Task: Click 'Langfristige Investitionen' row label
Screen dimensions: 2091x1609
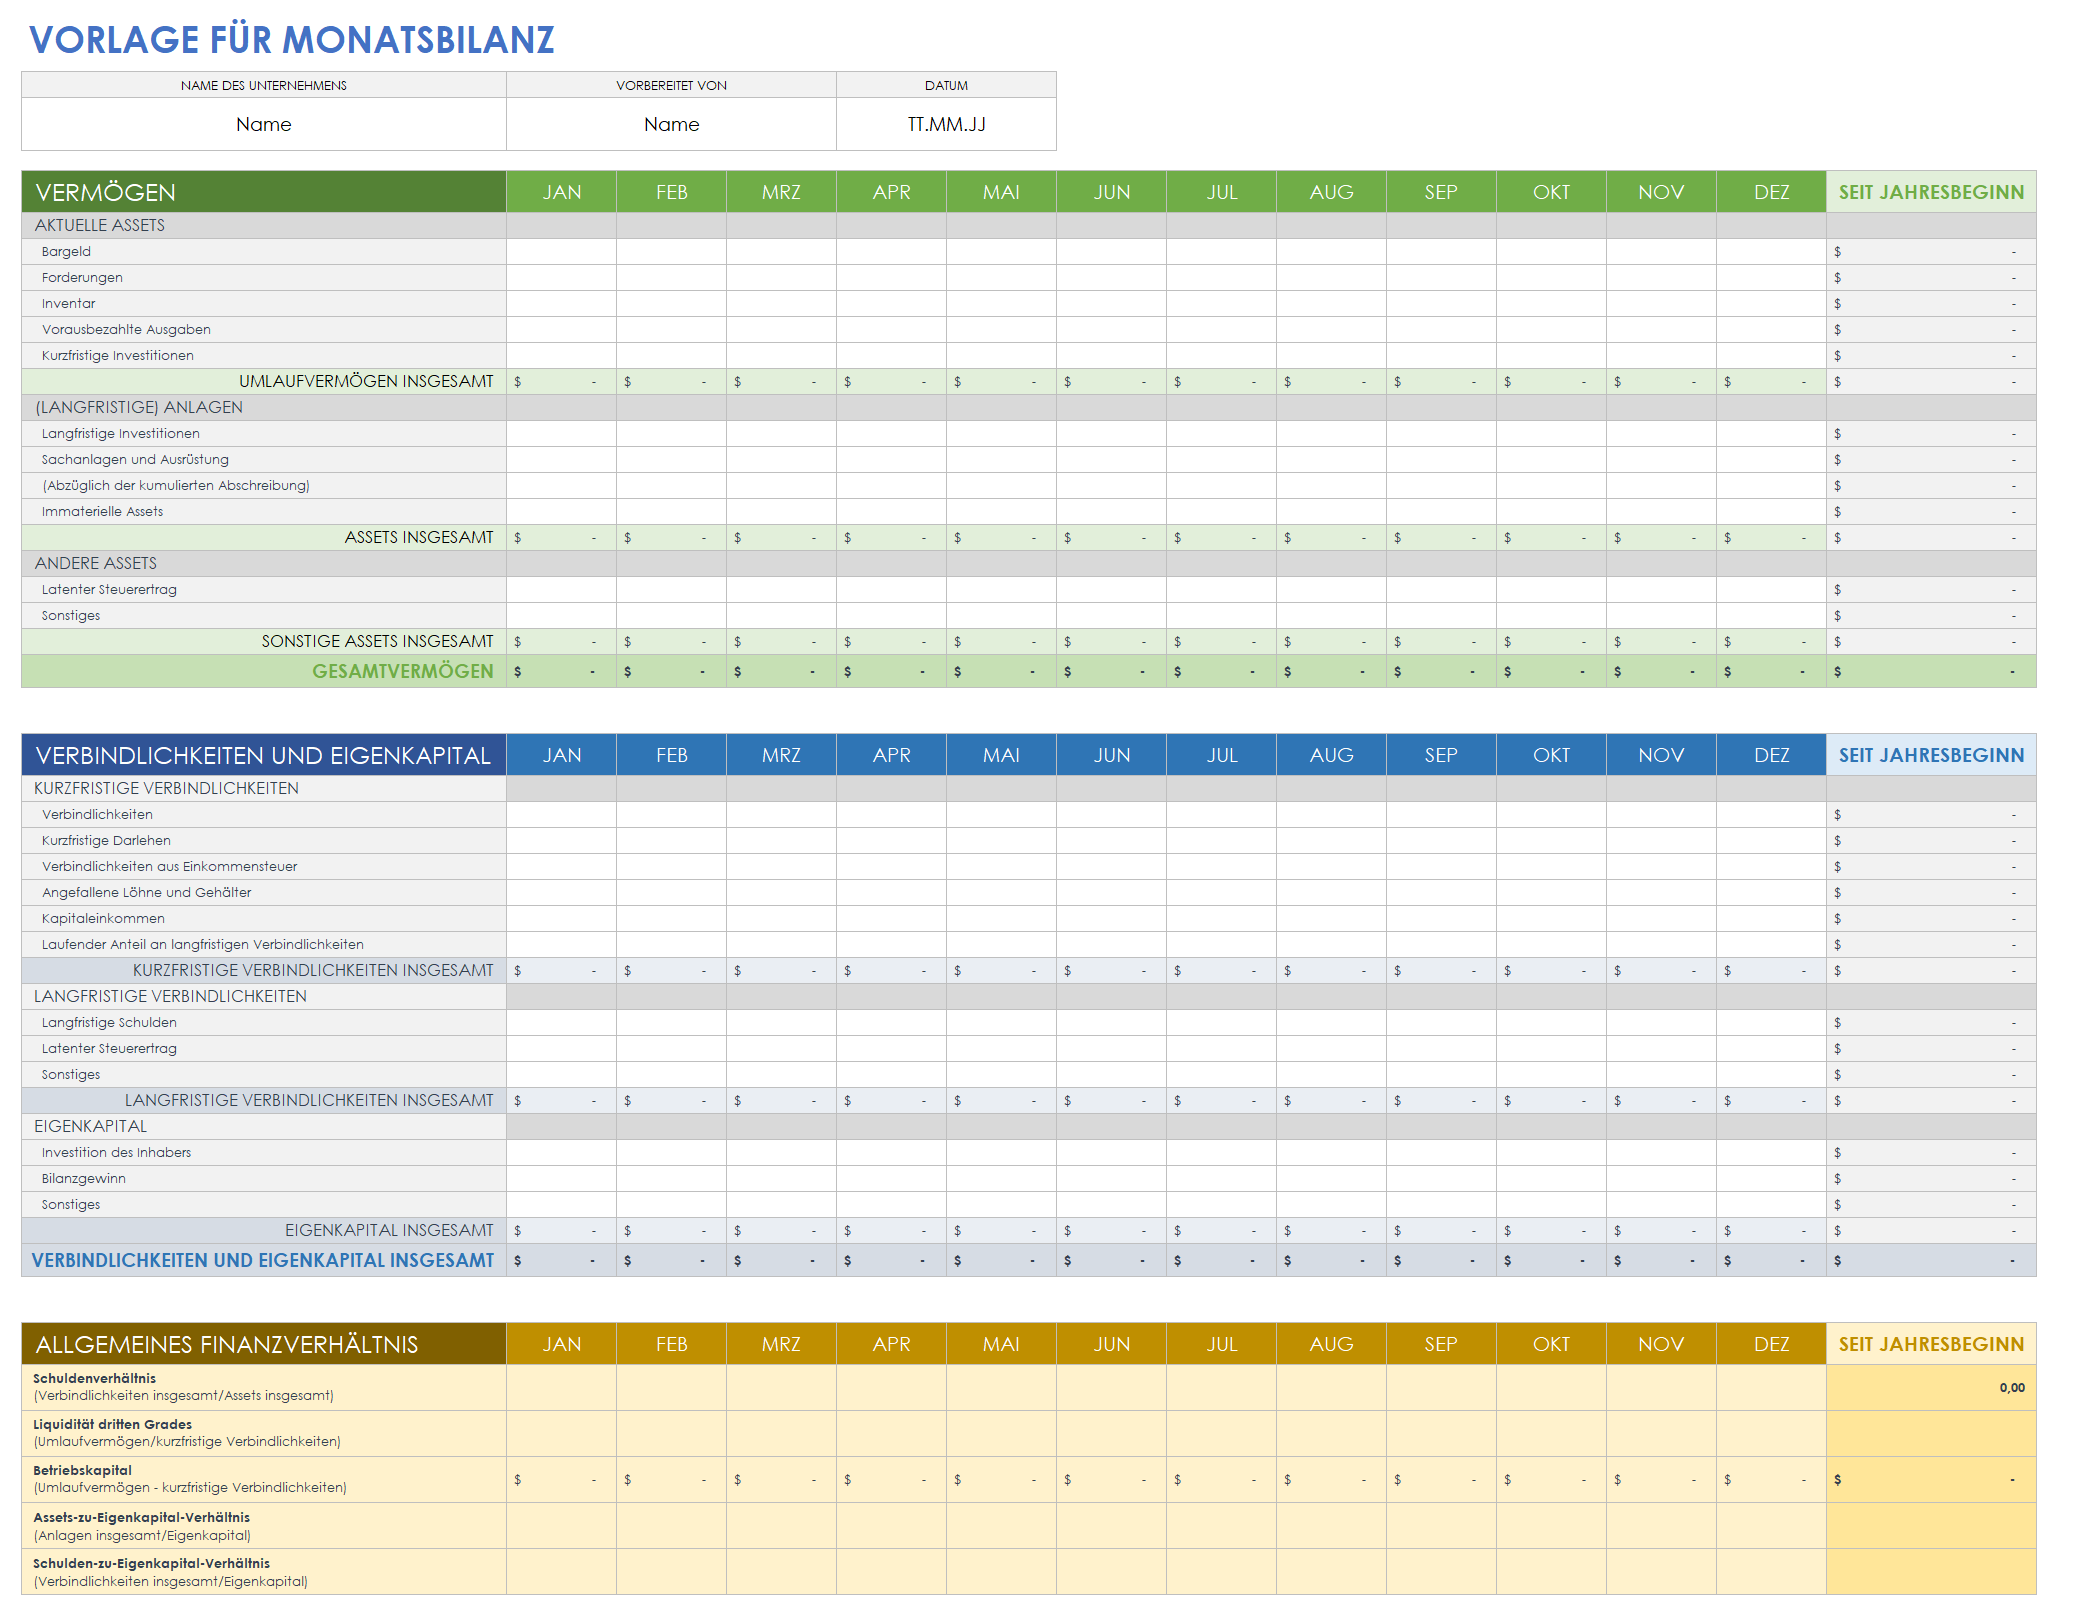Action: [120, 433]
